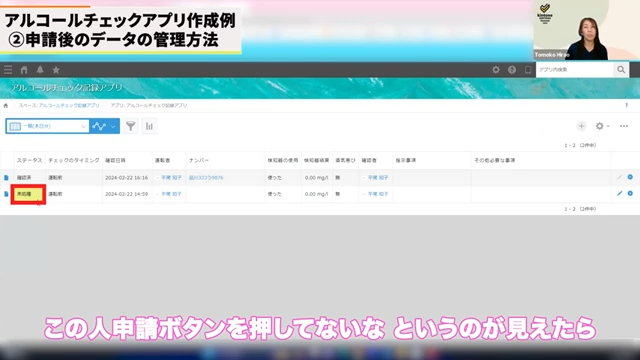Click the チェックのタイミング column header

tap(74, 160)
